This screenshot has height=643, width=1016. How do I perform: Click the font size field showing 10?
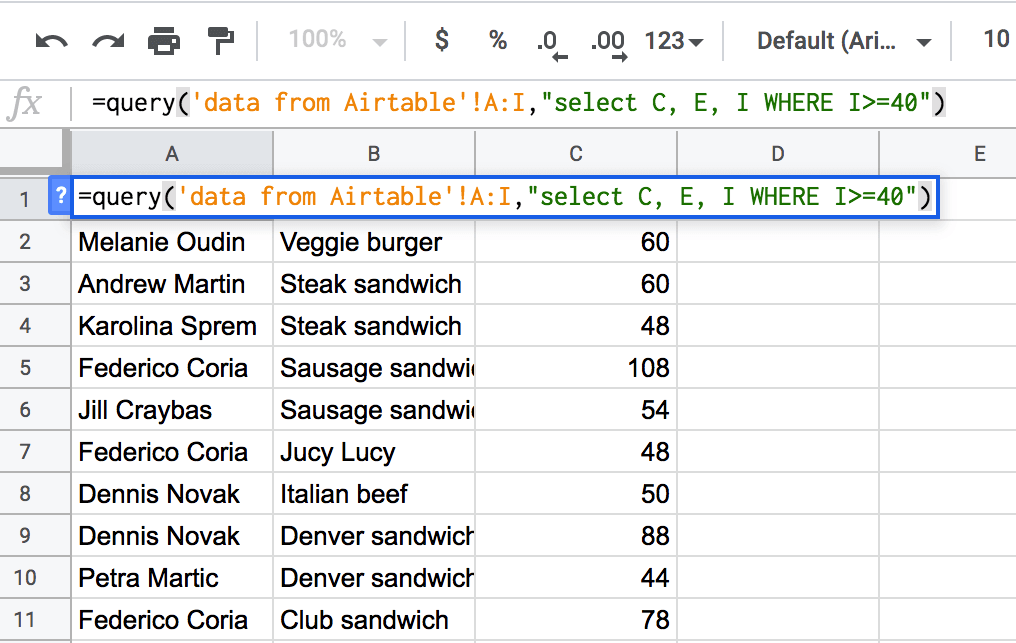[x=996, y=40]
